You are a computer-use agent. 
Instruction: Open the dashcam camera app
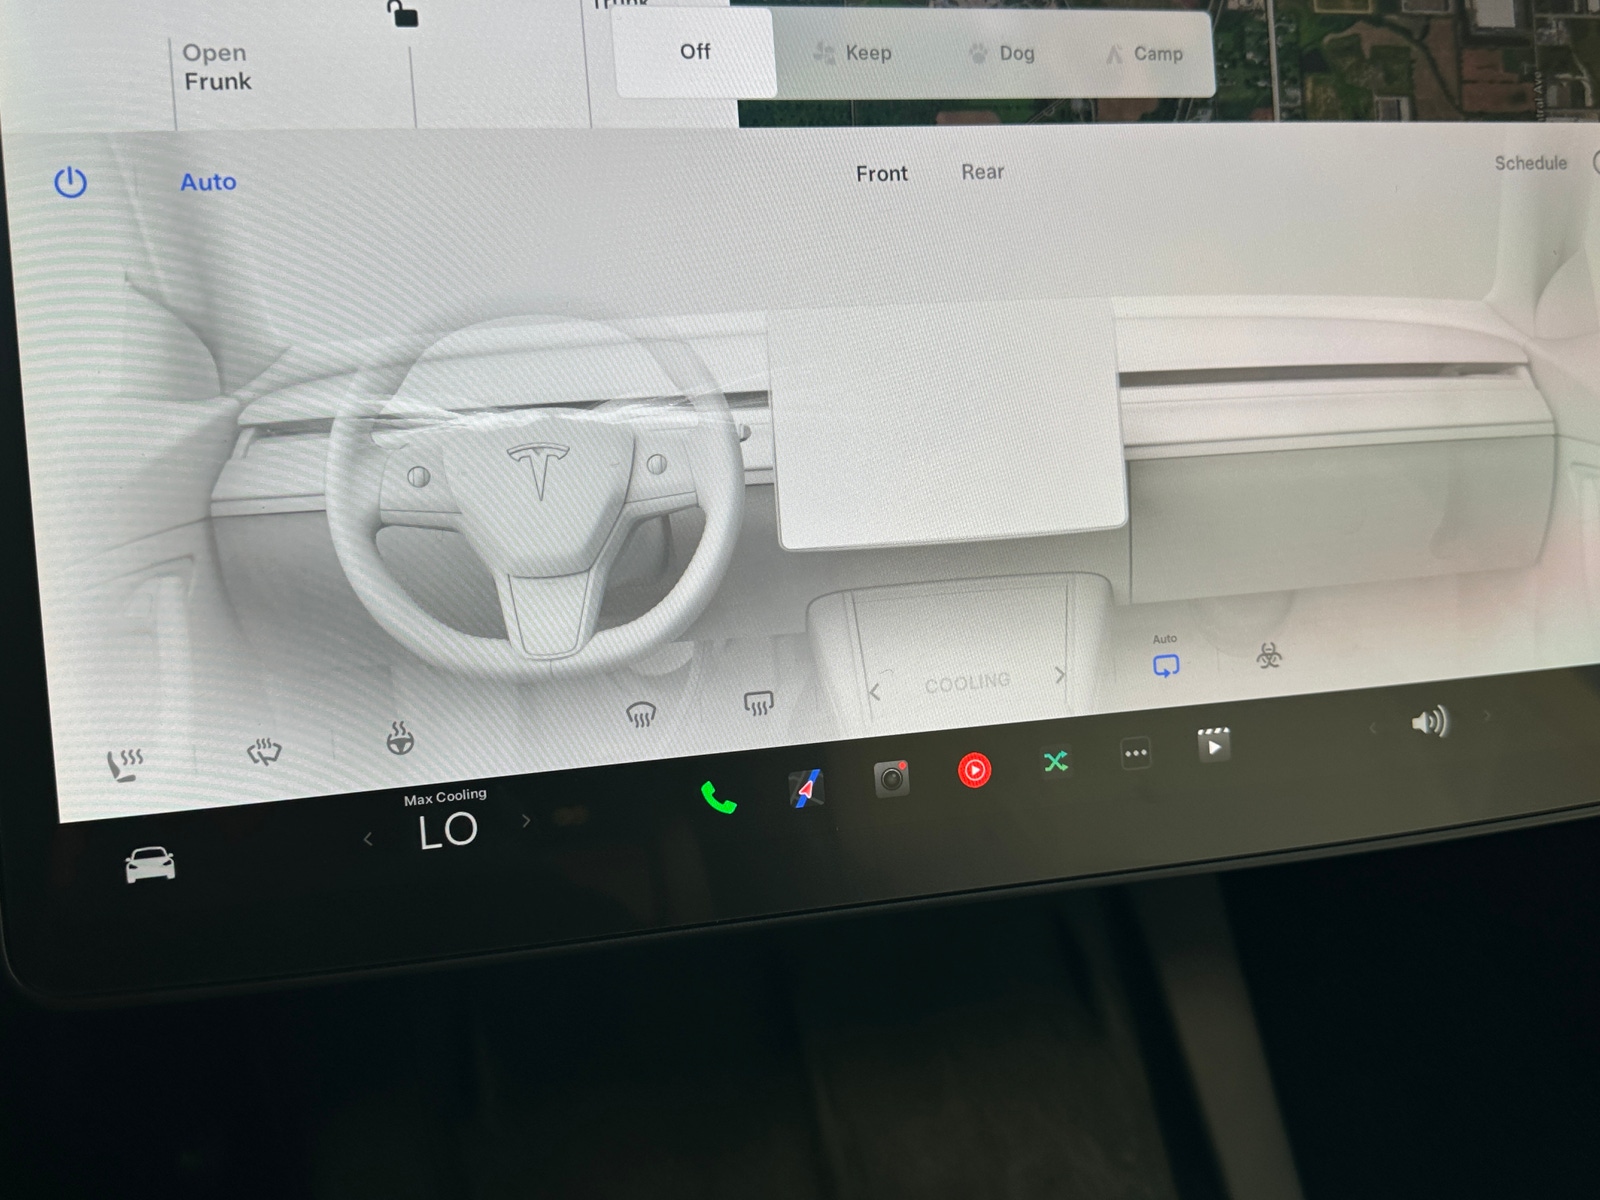pyautogui.click(x=892, y=779)
